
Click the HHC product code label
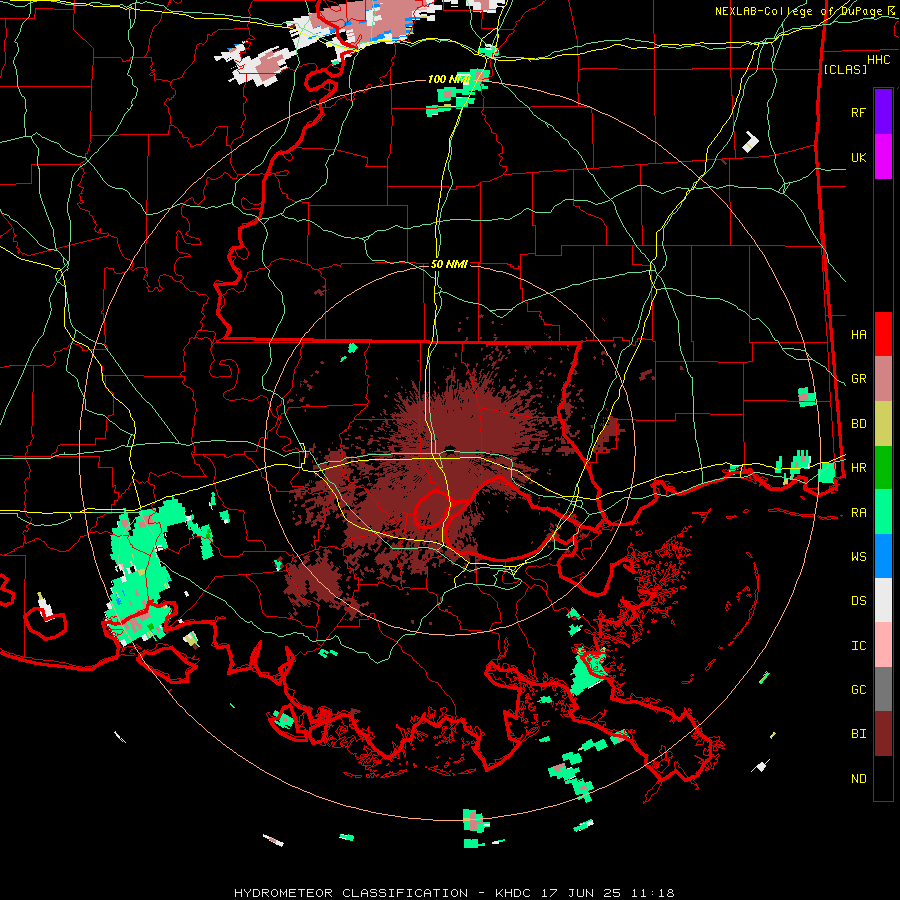(x=878, y=60)
